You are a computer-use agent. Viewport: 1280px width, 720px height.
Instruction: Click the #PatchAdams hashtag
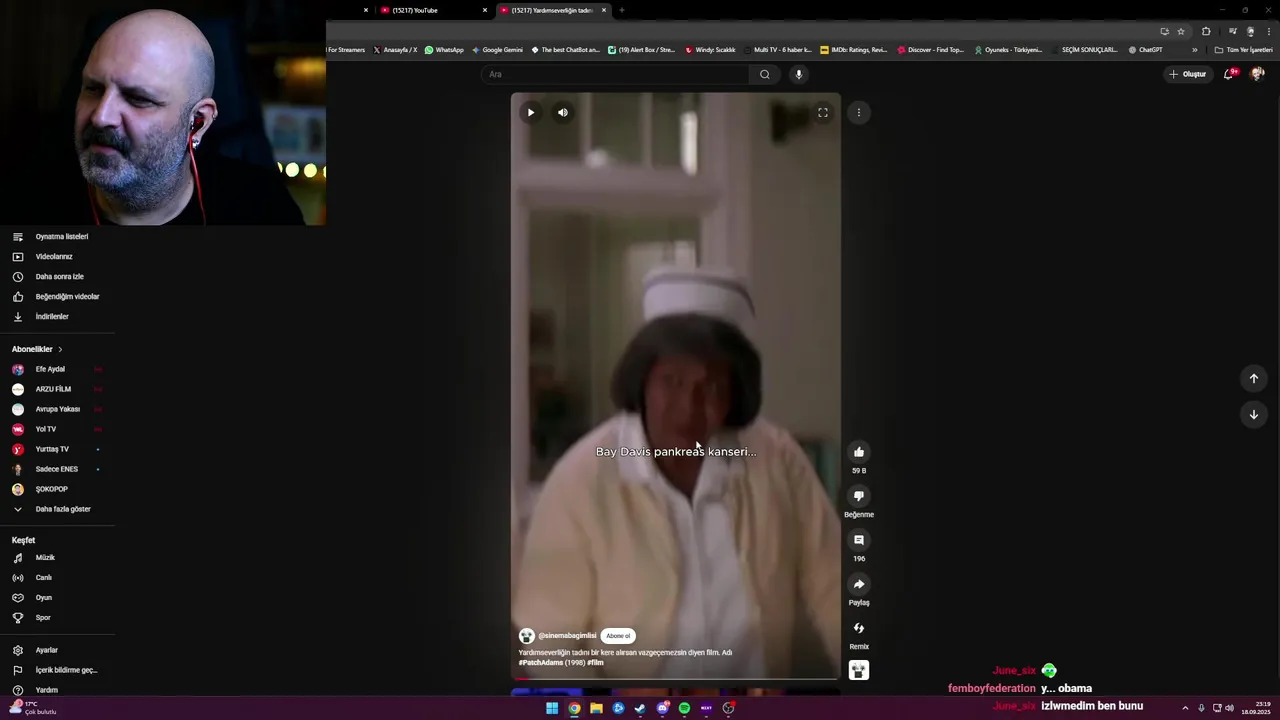(x=541, y=663)
